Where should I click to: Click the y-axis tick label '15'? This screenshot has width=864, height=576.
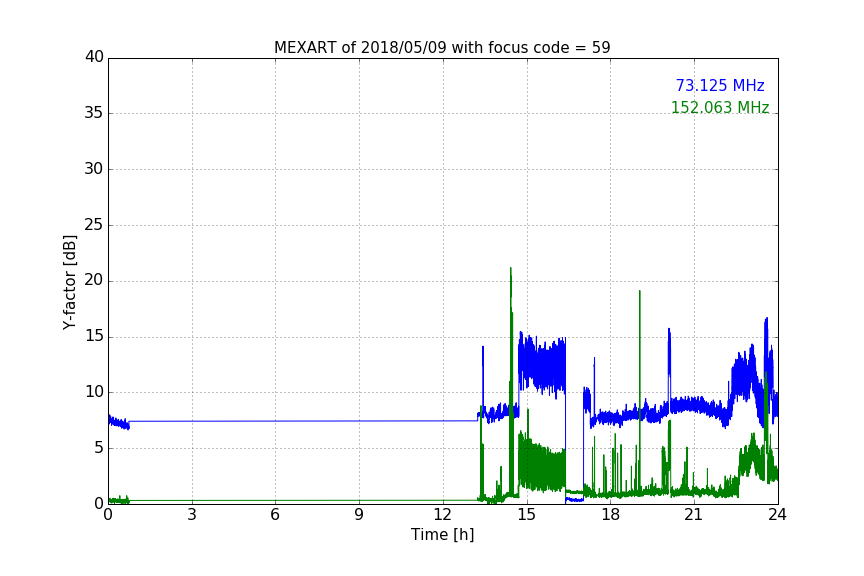94,336
